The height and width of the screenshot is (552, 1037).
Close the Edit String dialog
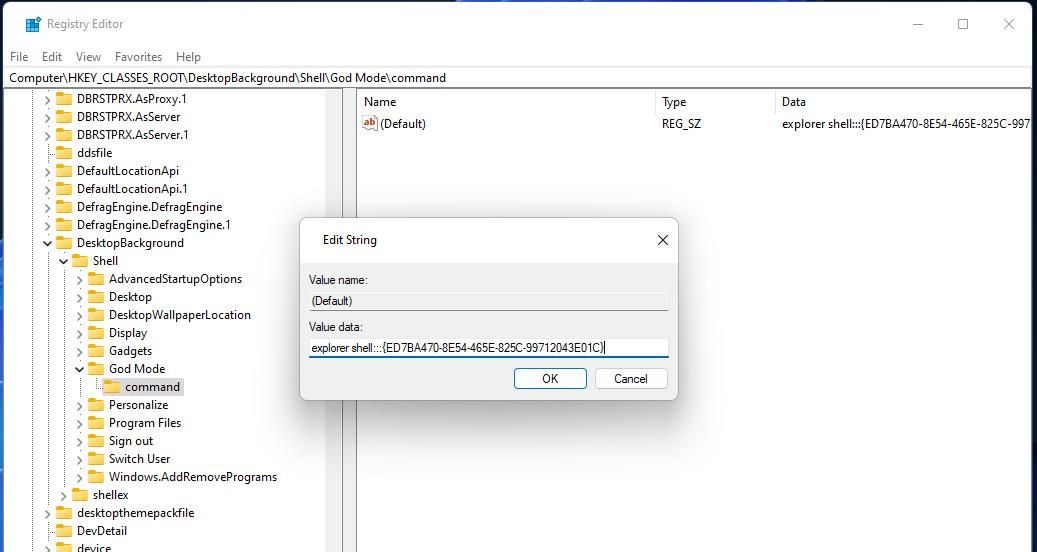coord(663,240)
